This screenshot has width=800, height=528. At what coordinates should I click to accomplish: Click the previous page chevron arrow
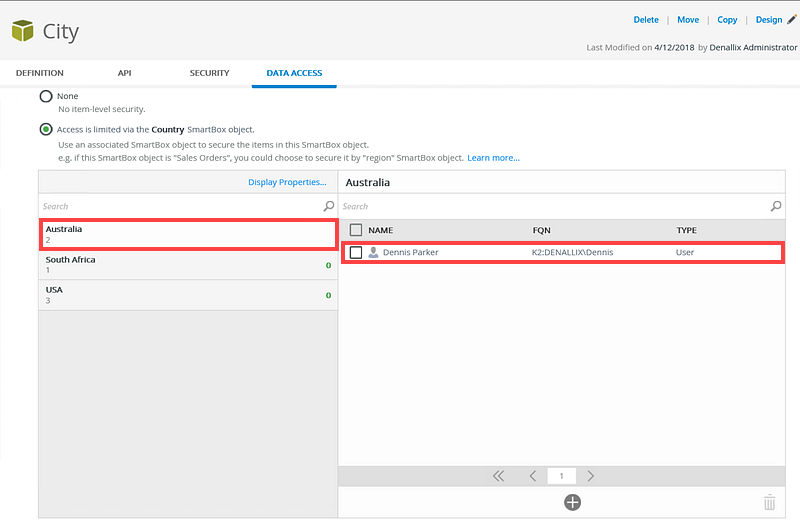point(533,476)
